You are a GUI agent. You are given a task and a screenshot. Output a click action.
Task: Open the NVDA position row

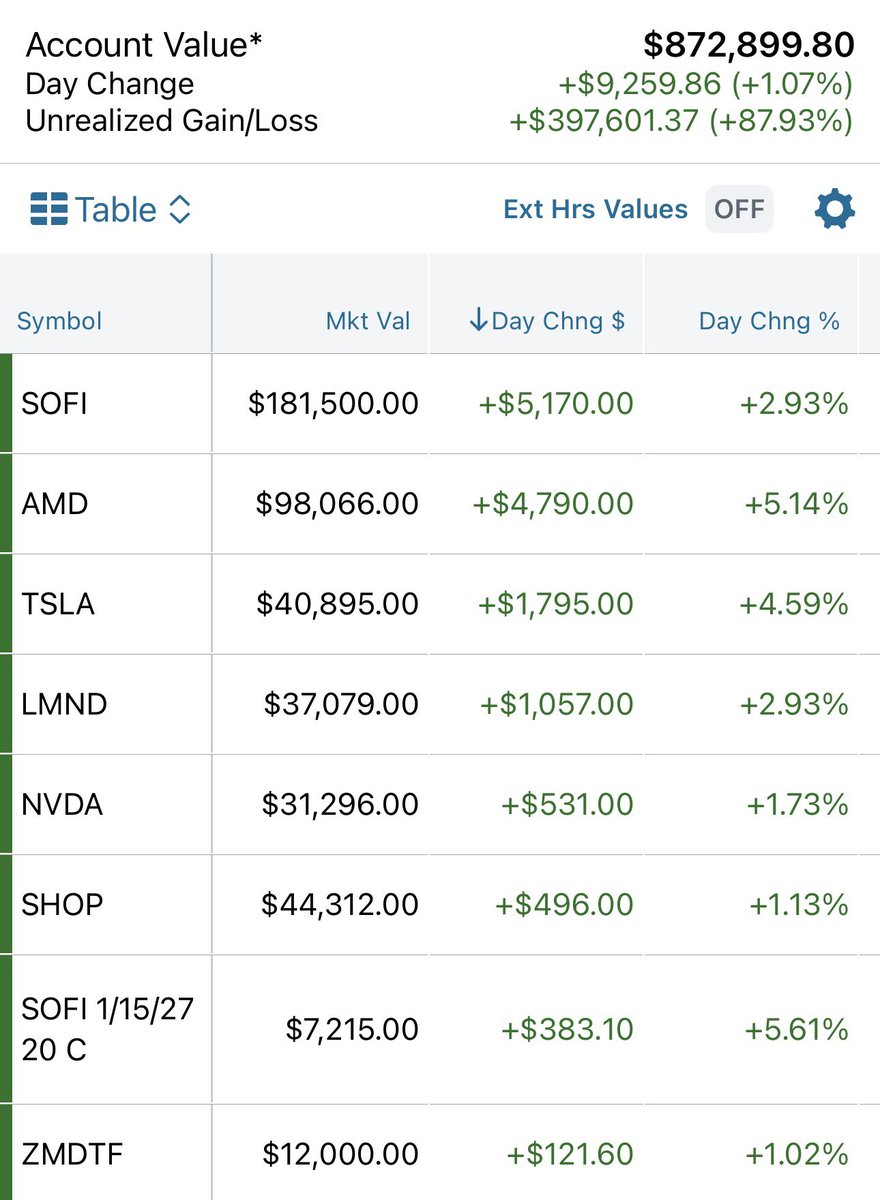(440, 804)
